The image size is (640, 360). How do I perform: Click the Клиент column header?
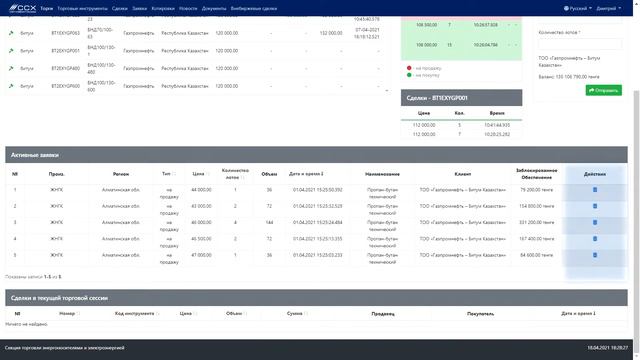click(x=462, y=174)
